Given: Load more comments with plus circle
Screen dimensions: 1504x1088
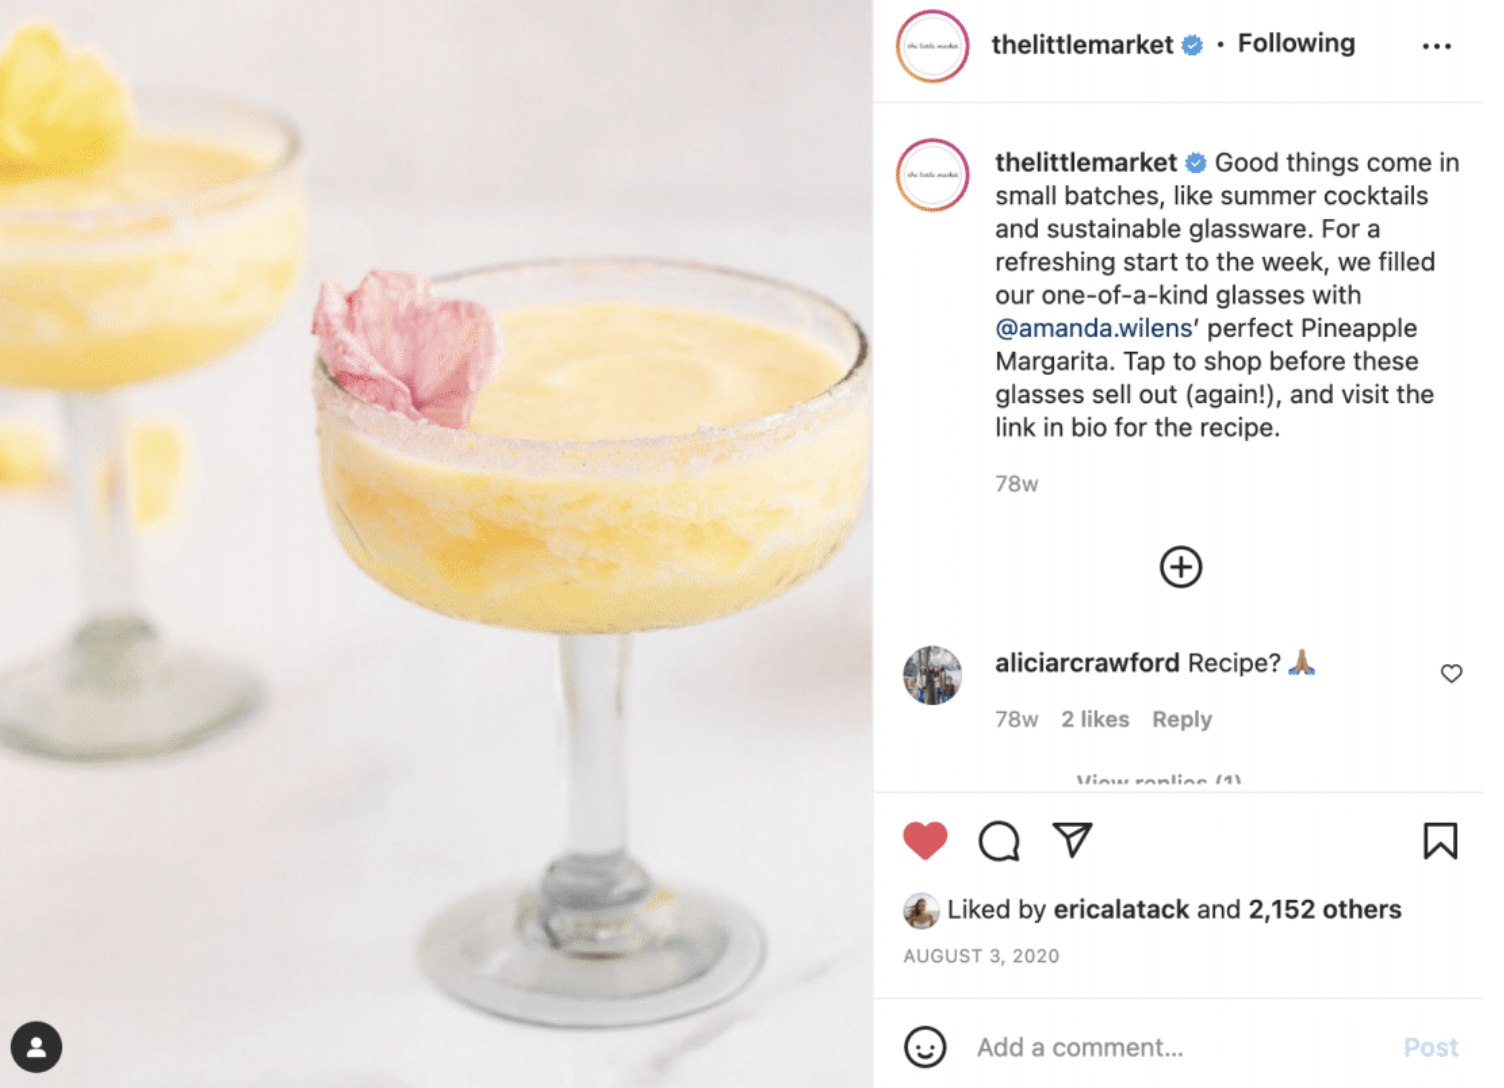Looking at the screenshot, I should click(1181, 567).
